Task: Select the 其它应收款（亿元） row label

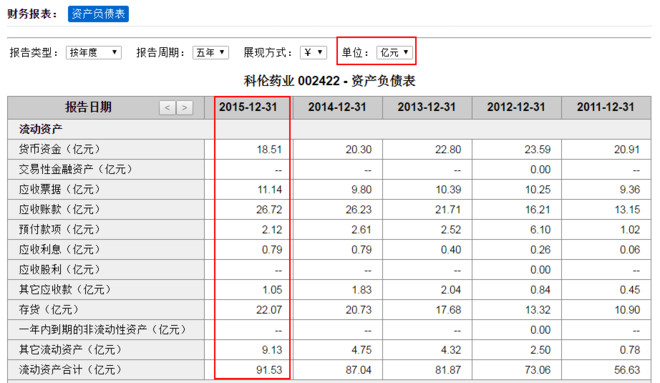Action: coord(65,290)
